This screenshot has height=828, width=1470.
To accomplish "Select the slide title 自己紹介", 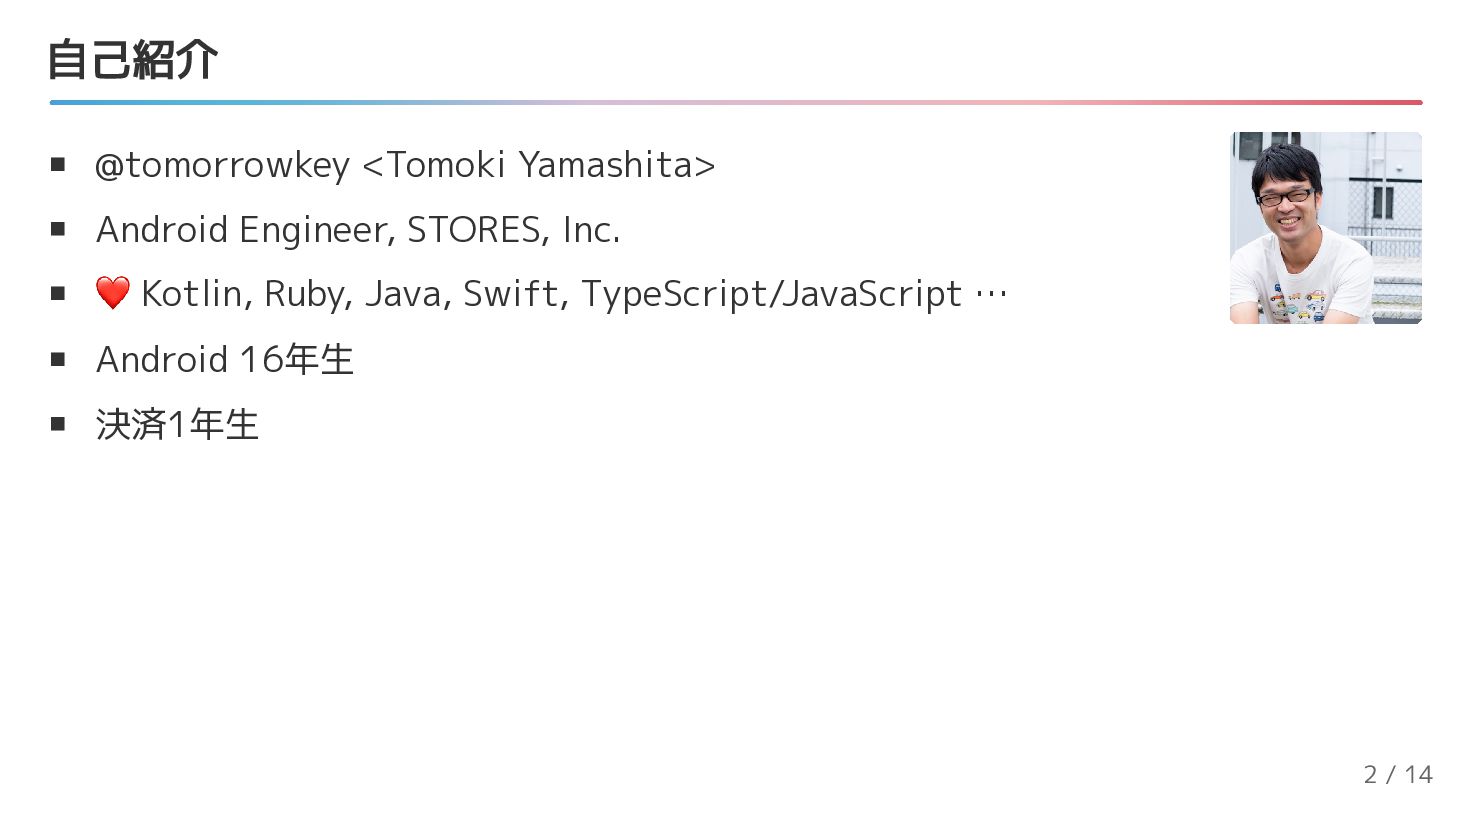I will (x=132, y=60).
